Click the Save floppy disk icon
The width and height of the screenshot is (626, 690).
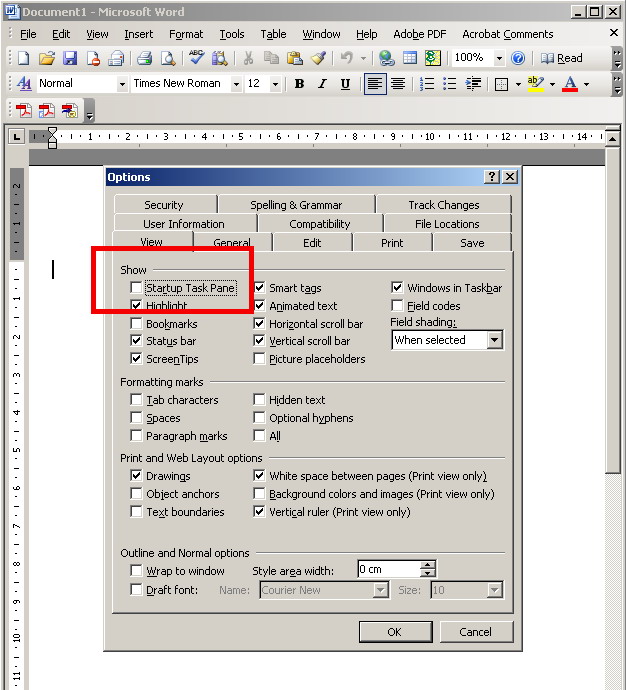pyautogui.click(x=70, y=58)
